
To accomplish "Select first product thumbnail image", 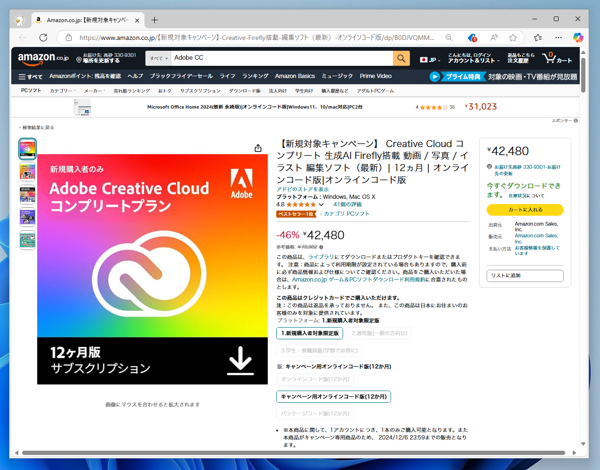I will point(28,149).
